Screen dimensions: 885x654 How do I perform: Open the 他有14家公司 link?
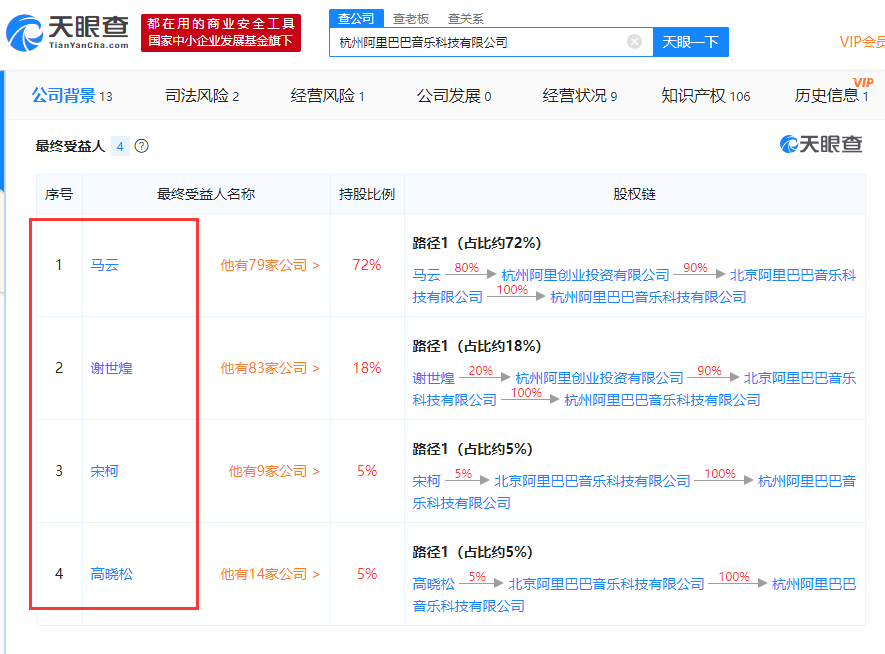(270, 574)
